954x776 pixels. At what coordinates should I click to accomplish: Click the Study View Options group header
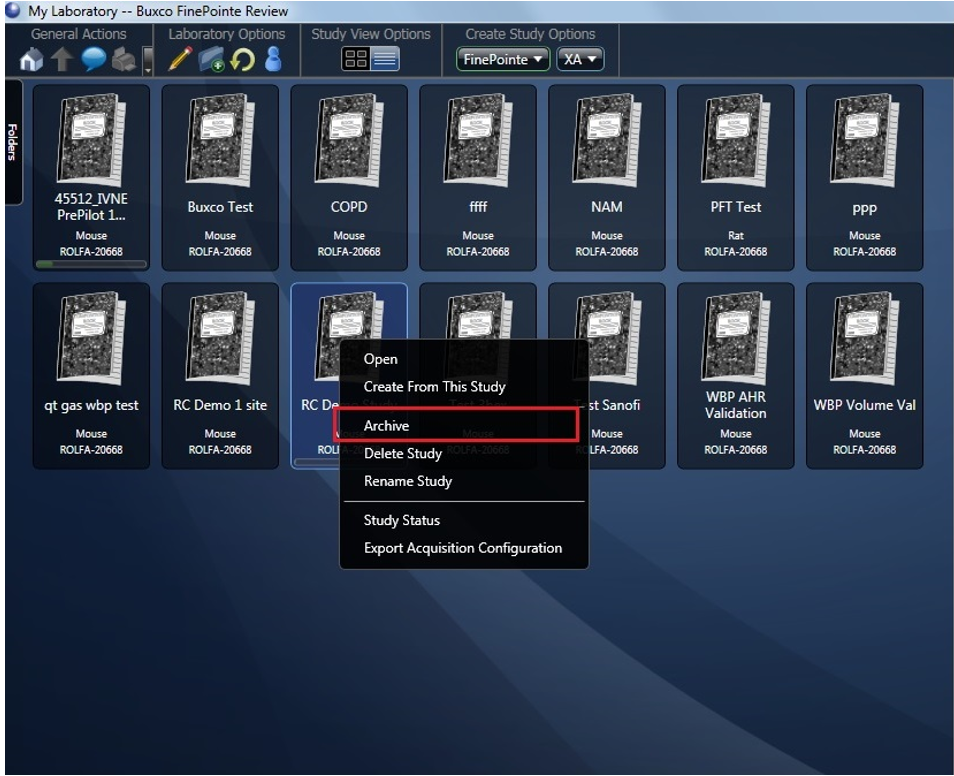click(x=371, y=34)
